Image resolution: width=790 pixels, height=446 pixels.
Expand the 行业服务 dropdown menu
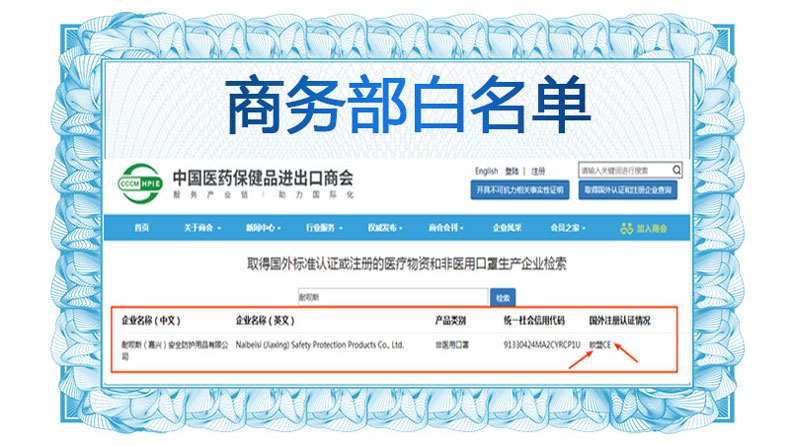point(323,228)
